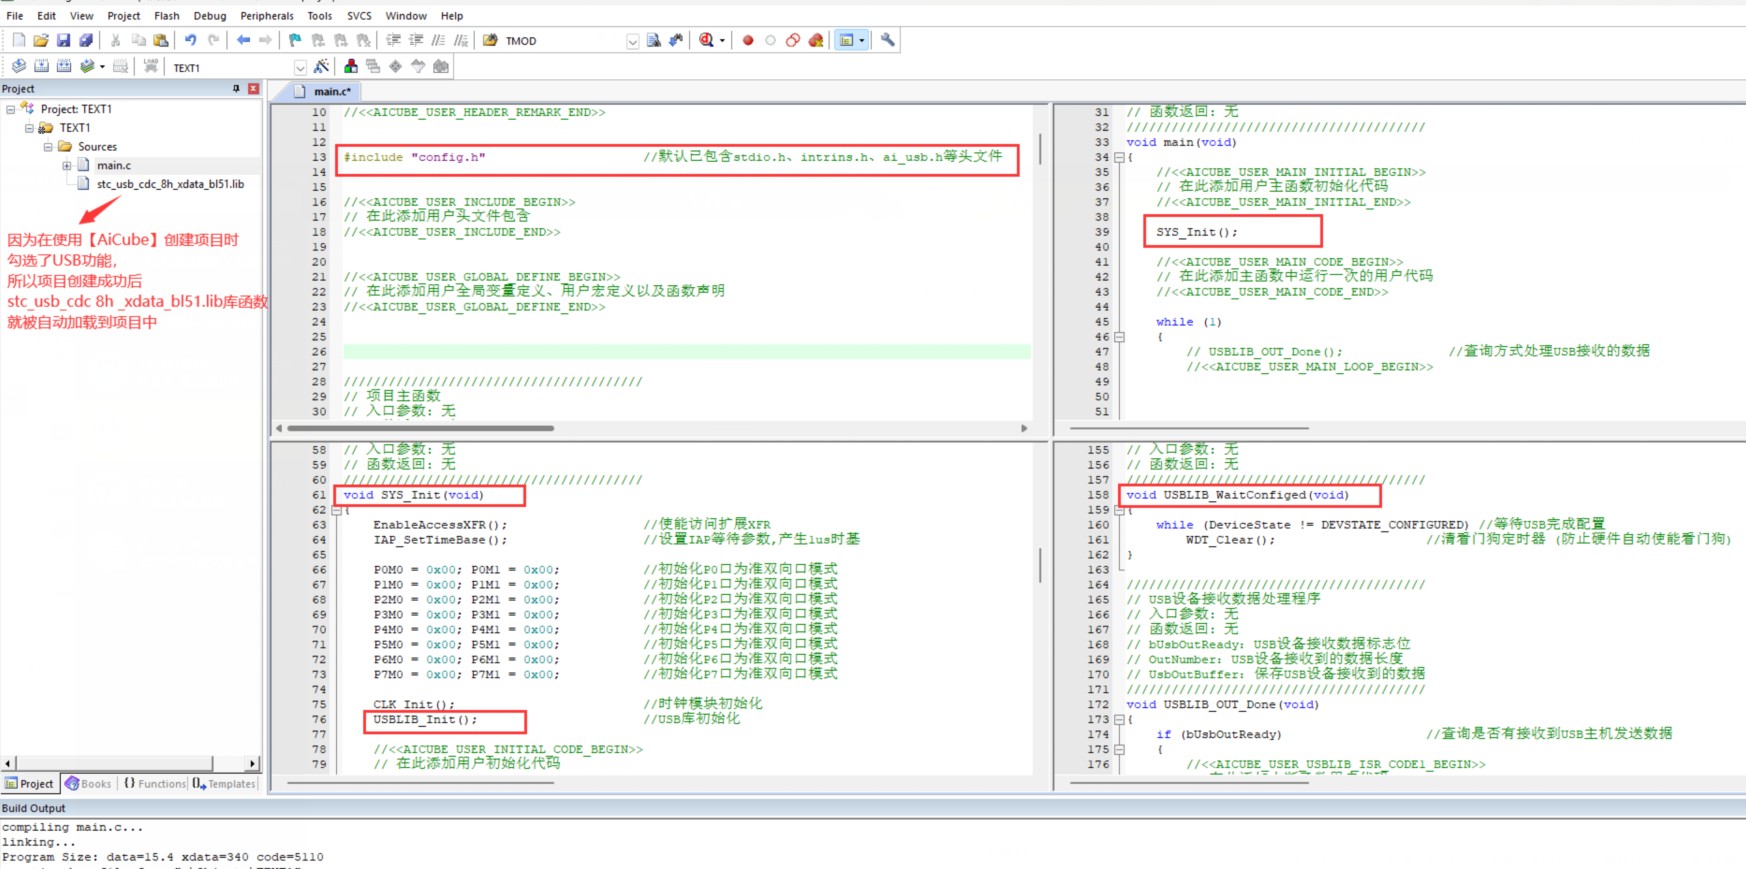Select stc_usb_cdc_8h_xdata_bl51.lib in project tree

point(170,184)
